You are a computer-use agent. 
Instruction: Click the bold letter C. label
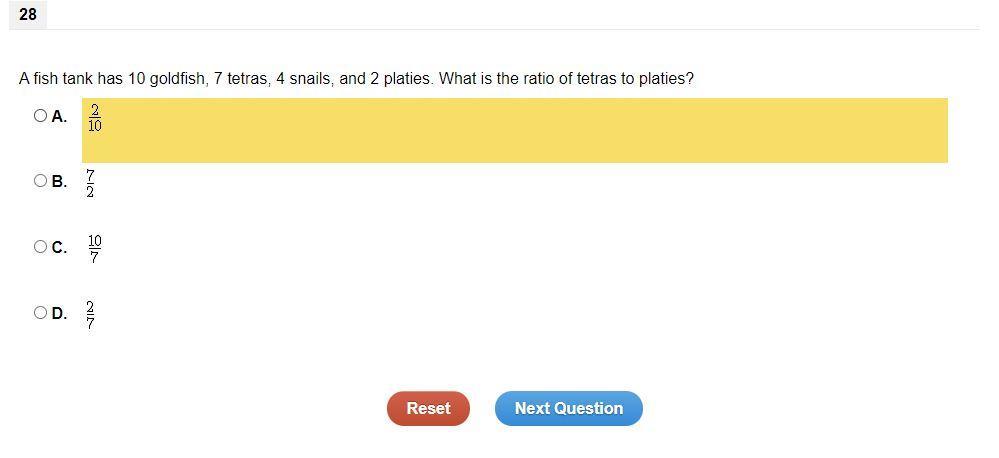click(59, 247)
